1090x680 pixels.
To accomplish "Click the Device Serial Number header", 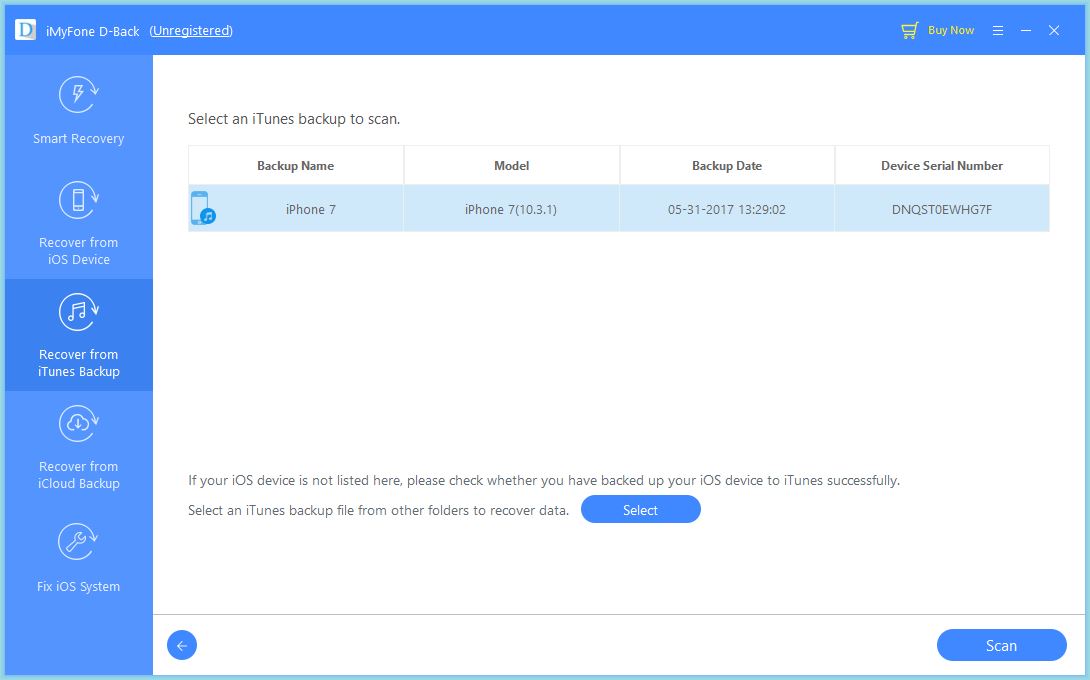I will (x=941, y=165).
